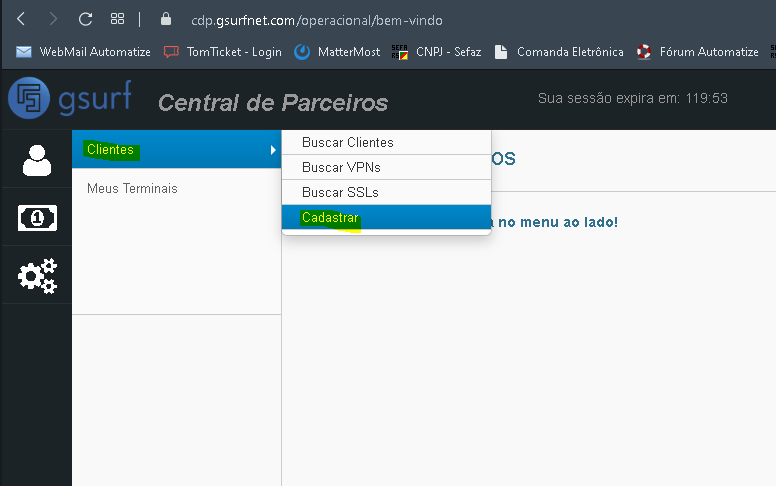776x486 pixels.
Task: Open the user profile sidebar icon
Action: 37,160
